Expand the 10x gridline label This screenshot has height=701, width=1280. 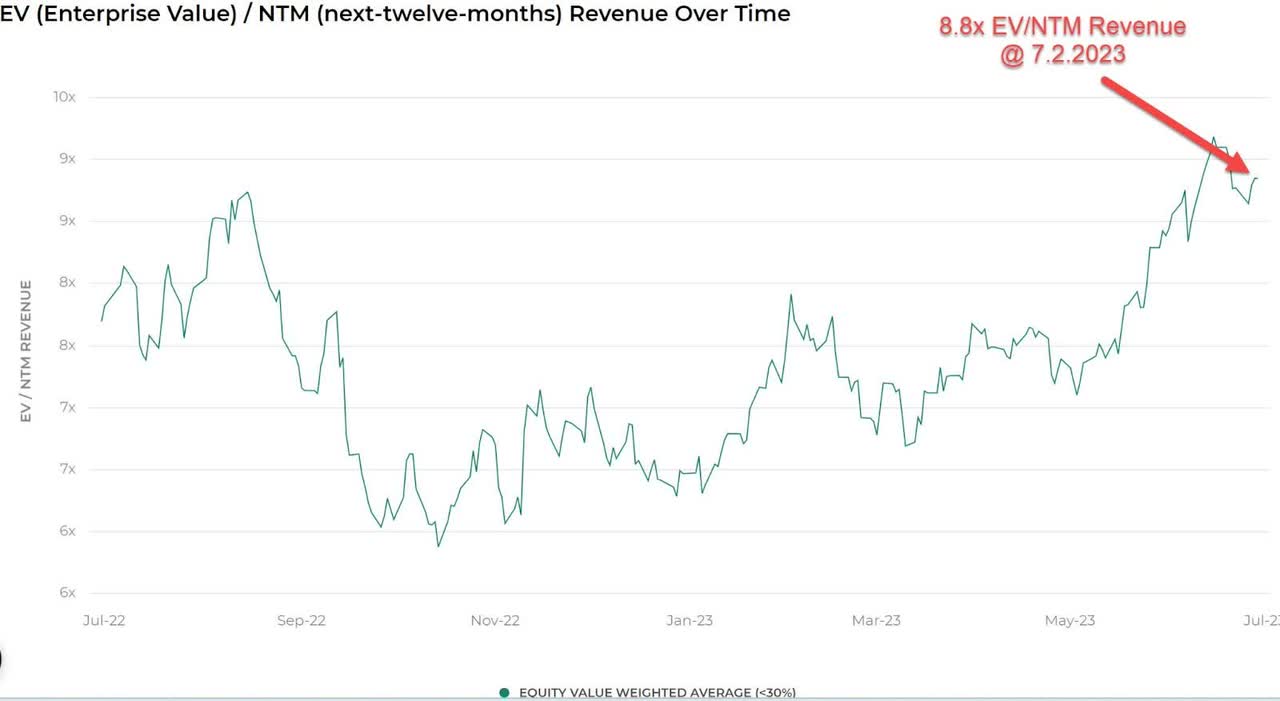click(66, 97)
